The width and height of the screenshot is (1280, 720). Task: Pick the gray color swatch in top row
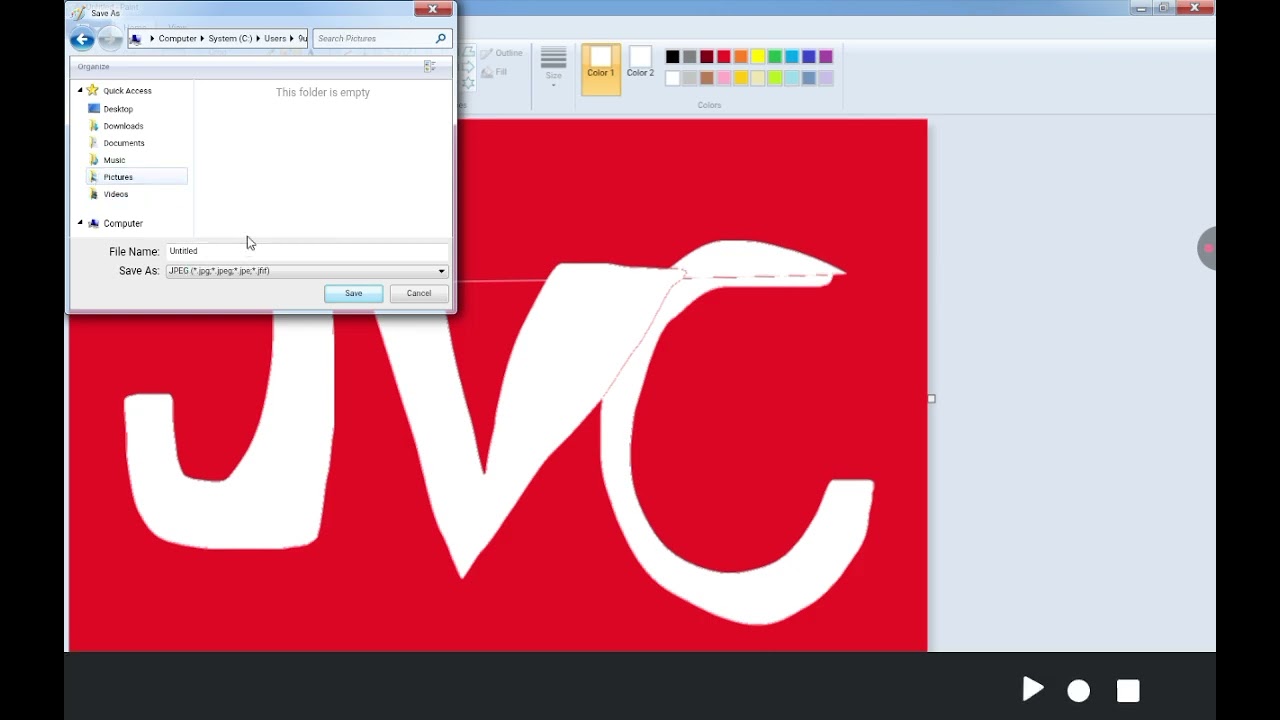[690, 57]
